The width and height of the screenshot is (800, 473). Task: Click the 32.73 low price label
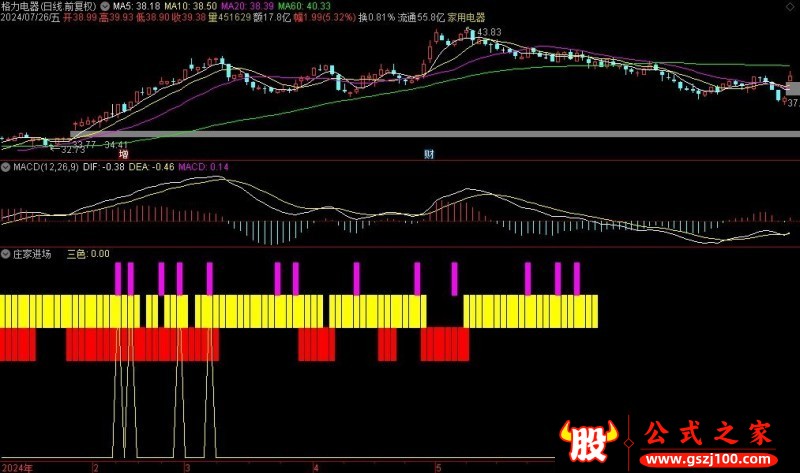point(73,150)
